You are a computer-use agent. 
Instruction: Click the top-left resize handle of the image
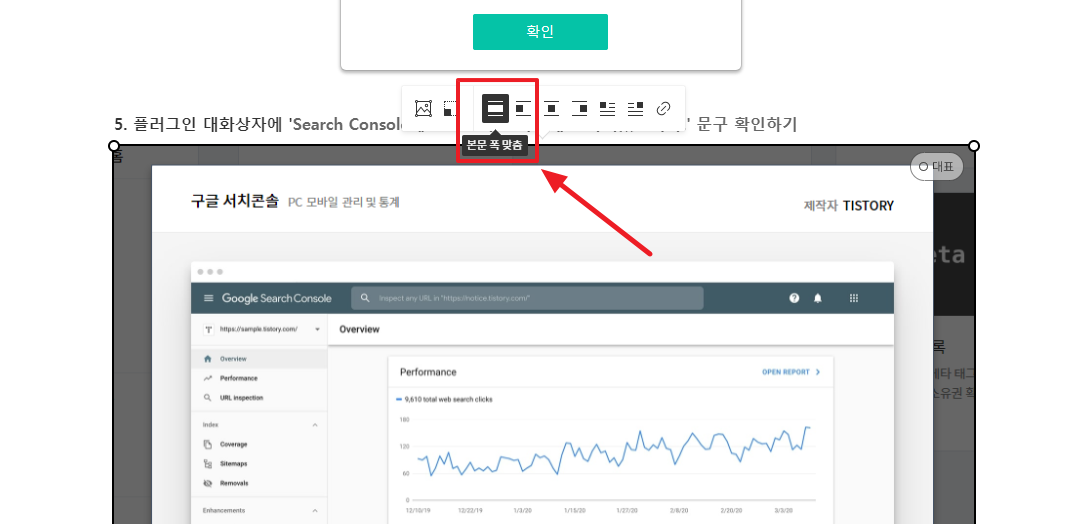tap(114, 145)
